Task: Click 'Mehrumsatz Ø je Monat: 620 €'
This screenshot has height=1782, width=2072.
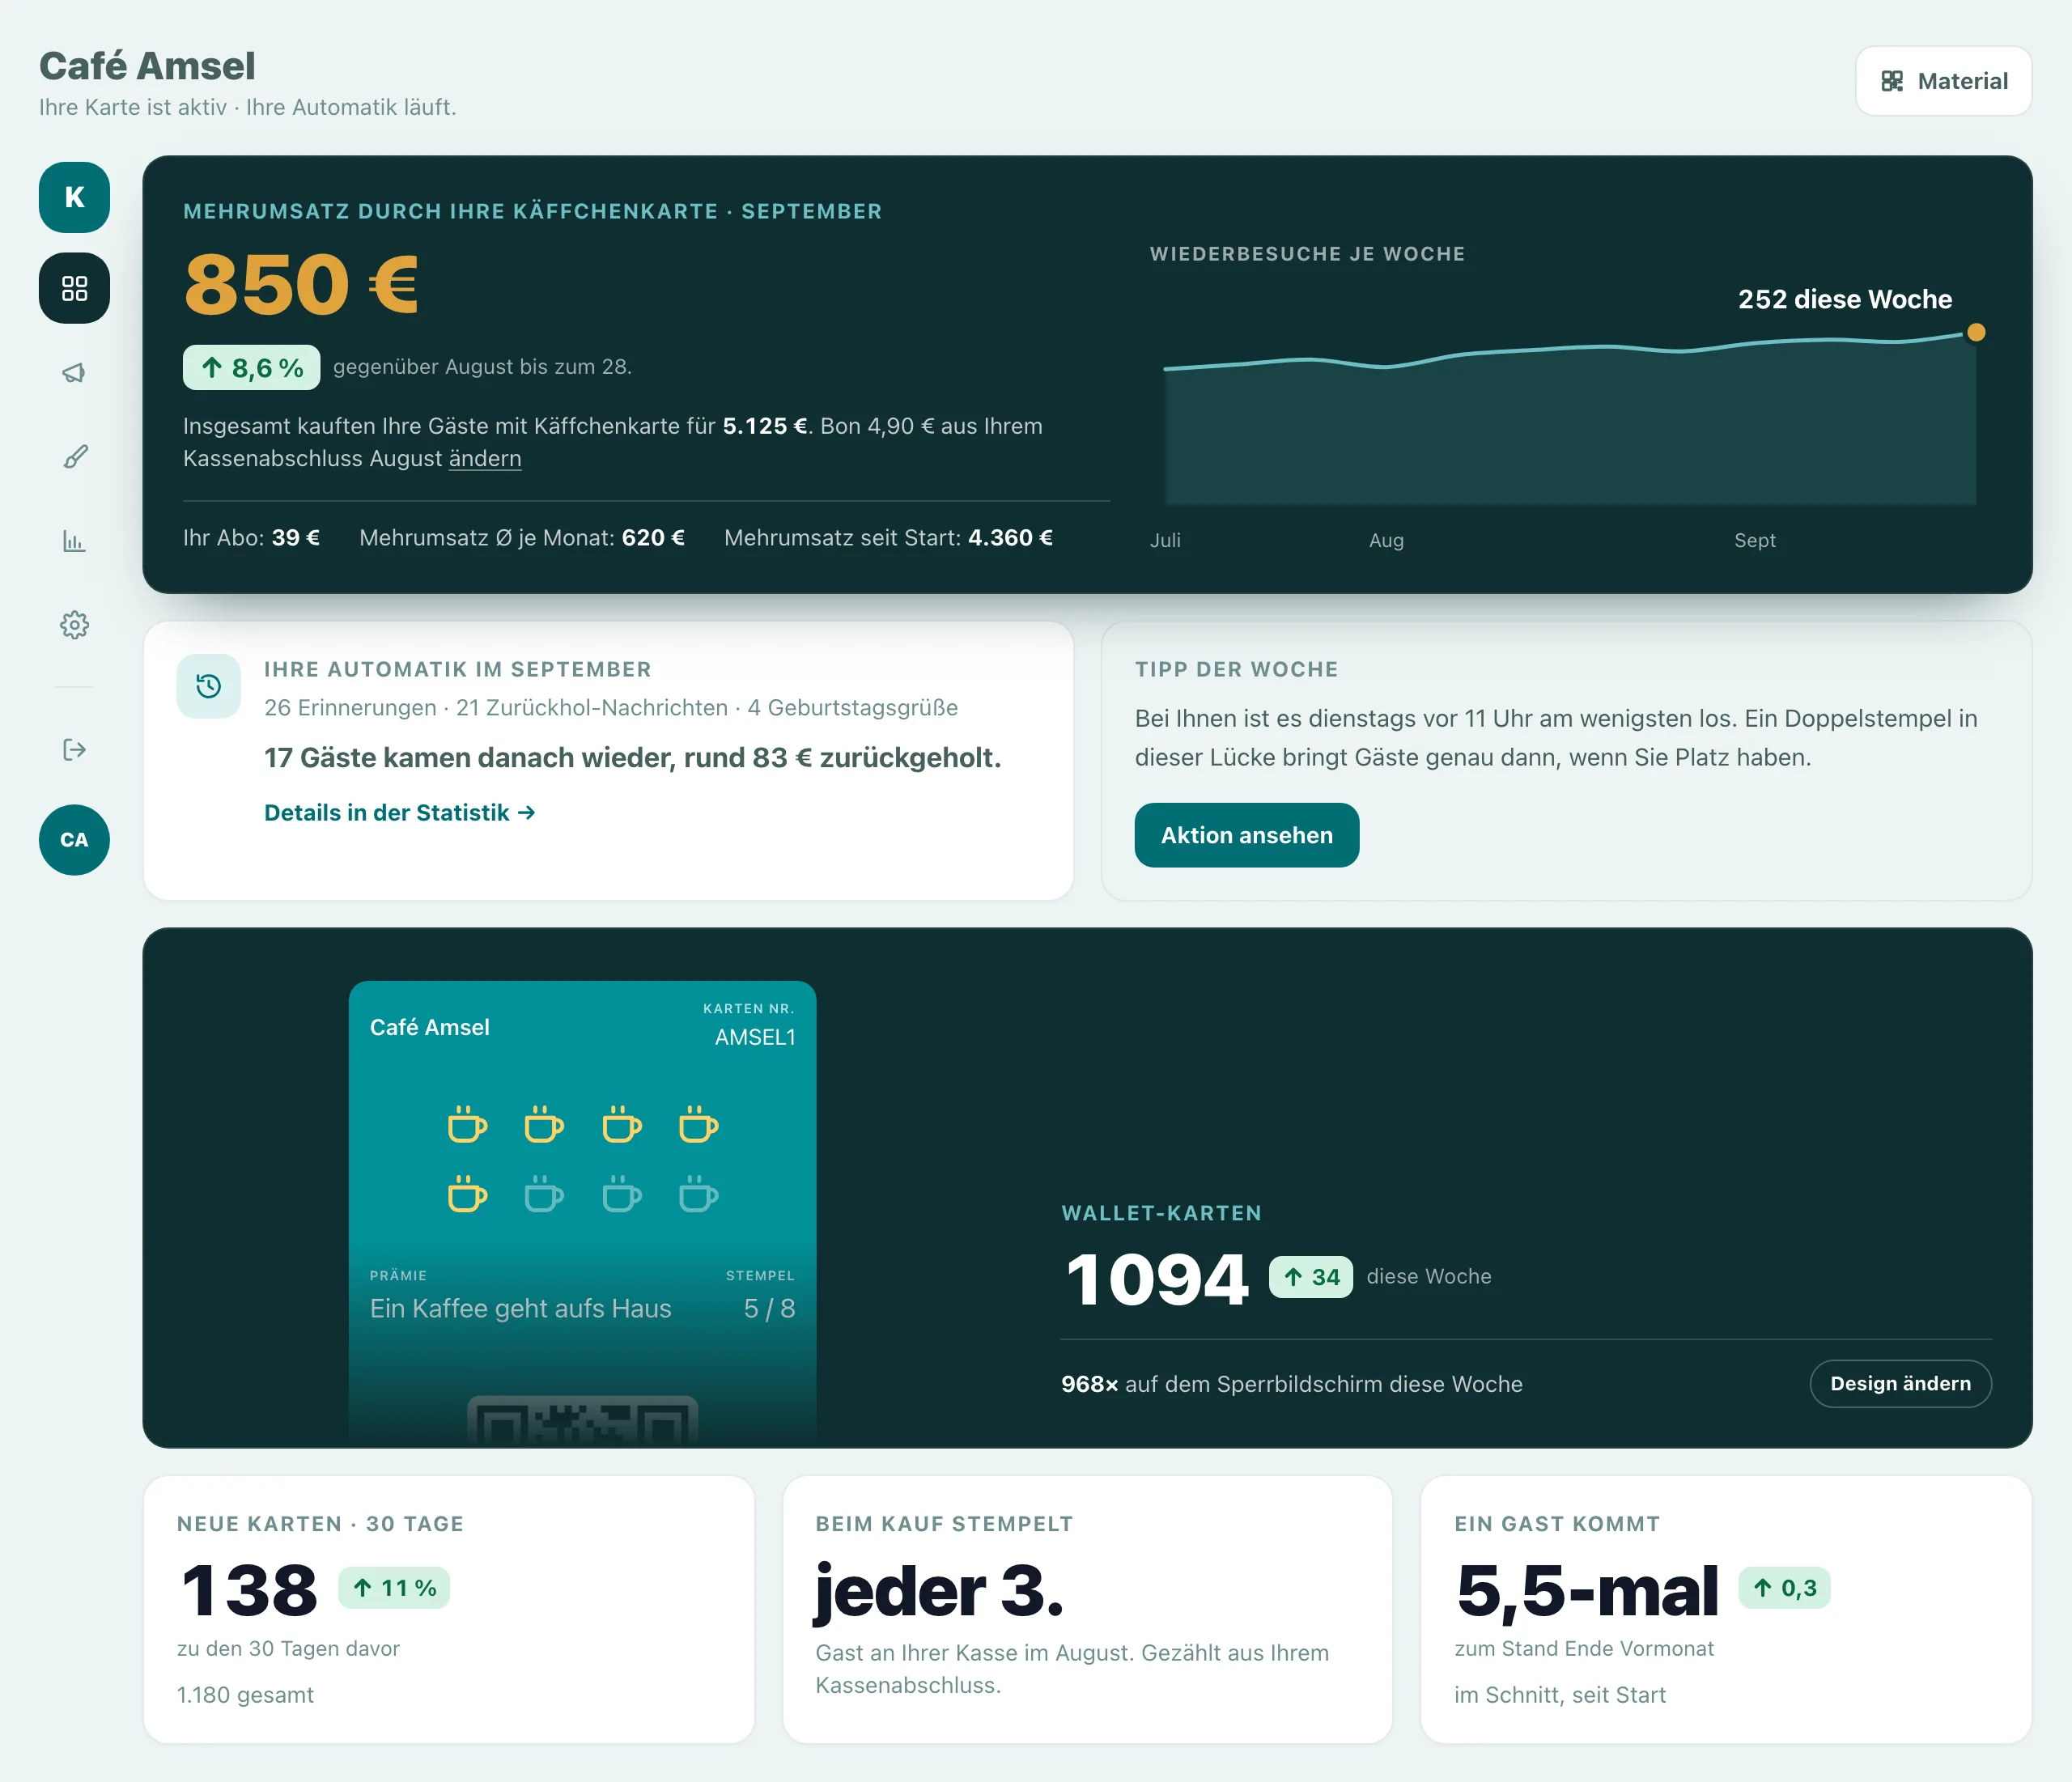Action: pyautogui.click(x=522, y=538)
